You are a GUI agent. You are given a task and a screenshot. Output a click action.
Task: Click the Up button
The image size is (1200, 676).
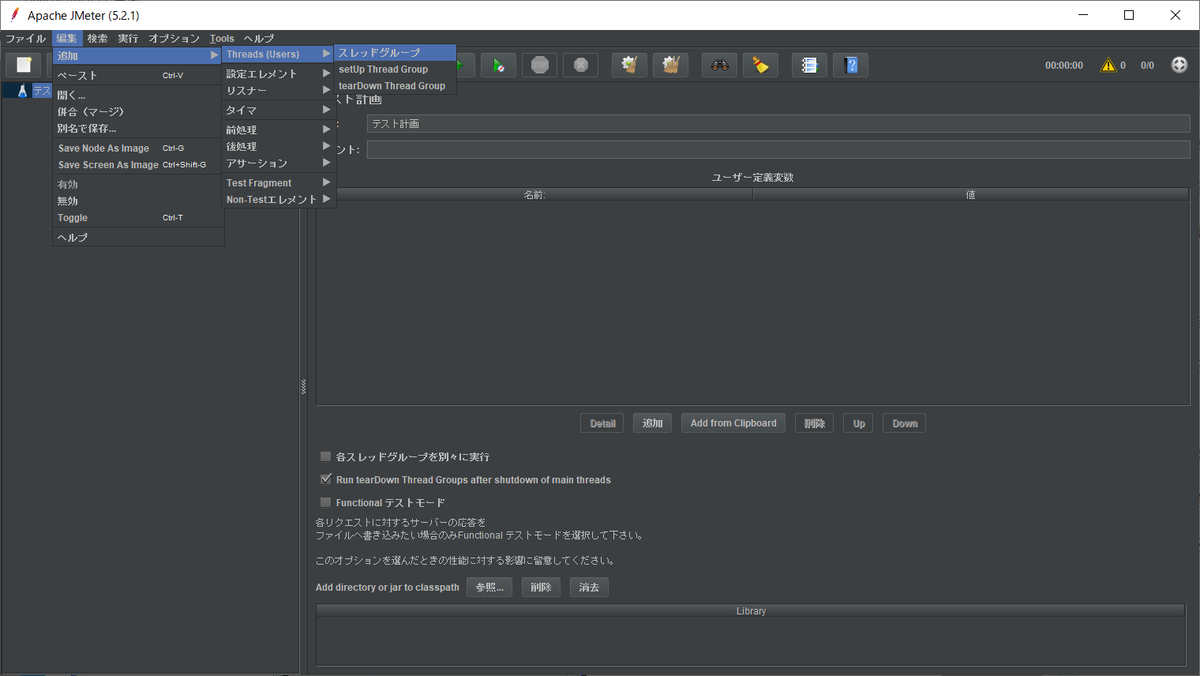click(859, 423)
